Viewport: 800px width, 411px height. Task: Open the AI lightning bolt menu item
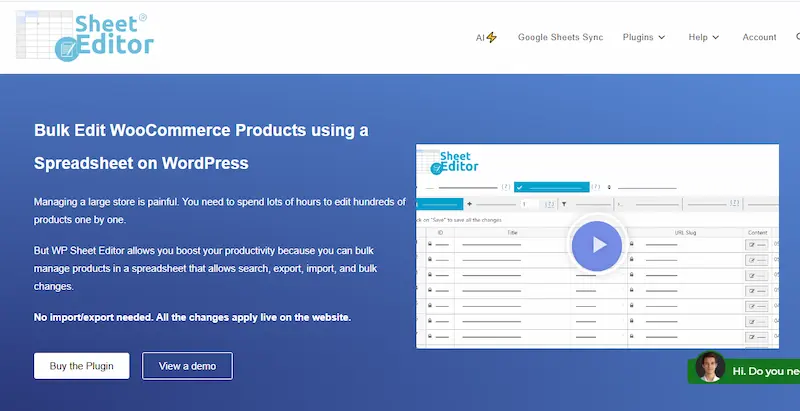click(486, 37)
